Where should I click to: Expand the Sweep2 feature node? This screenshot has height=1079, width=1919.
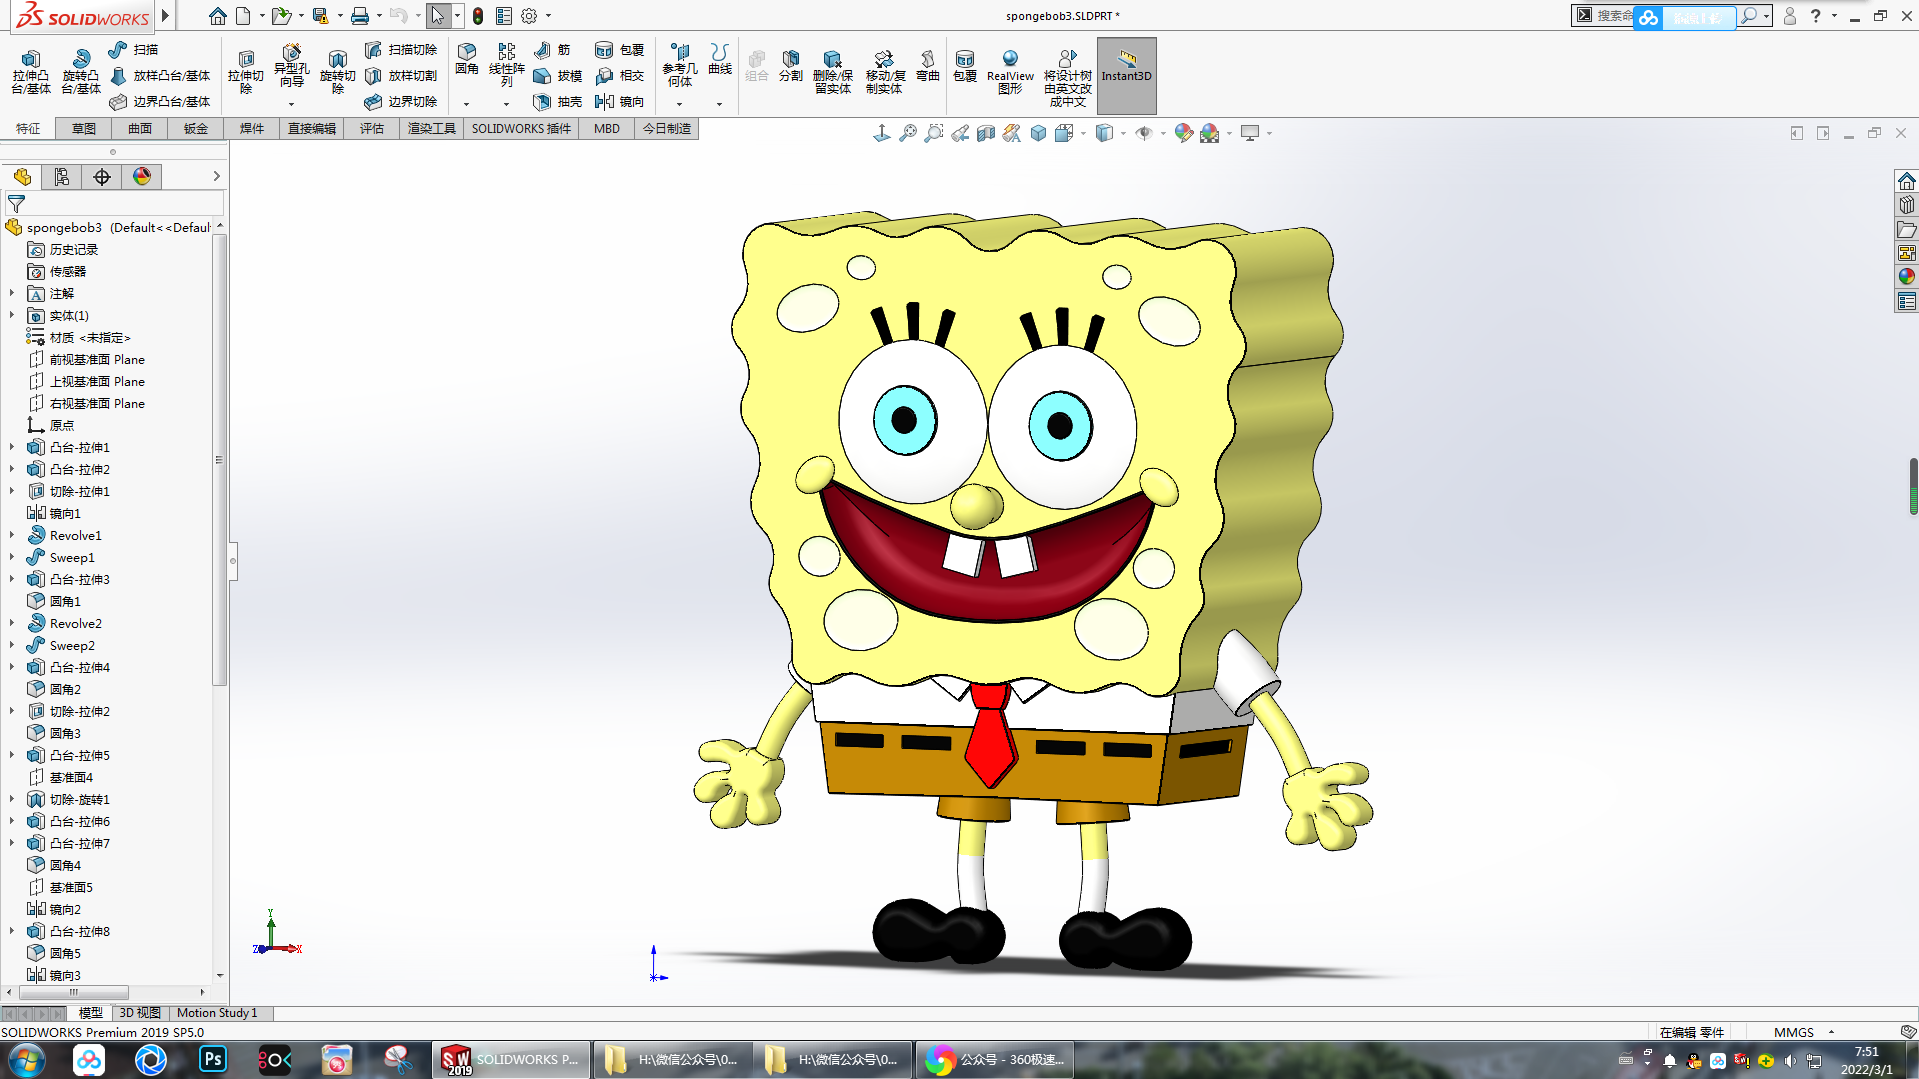coord(12,645)
